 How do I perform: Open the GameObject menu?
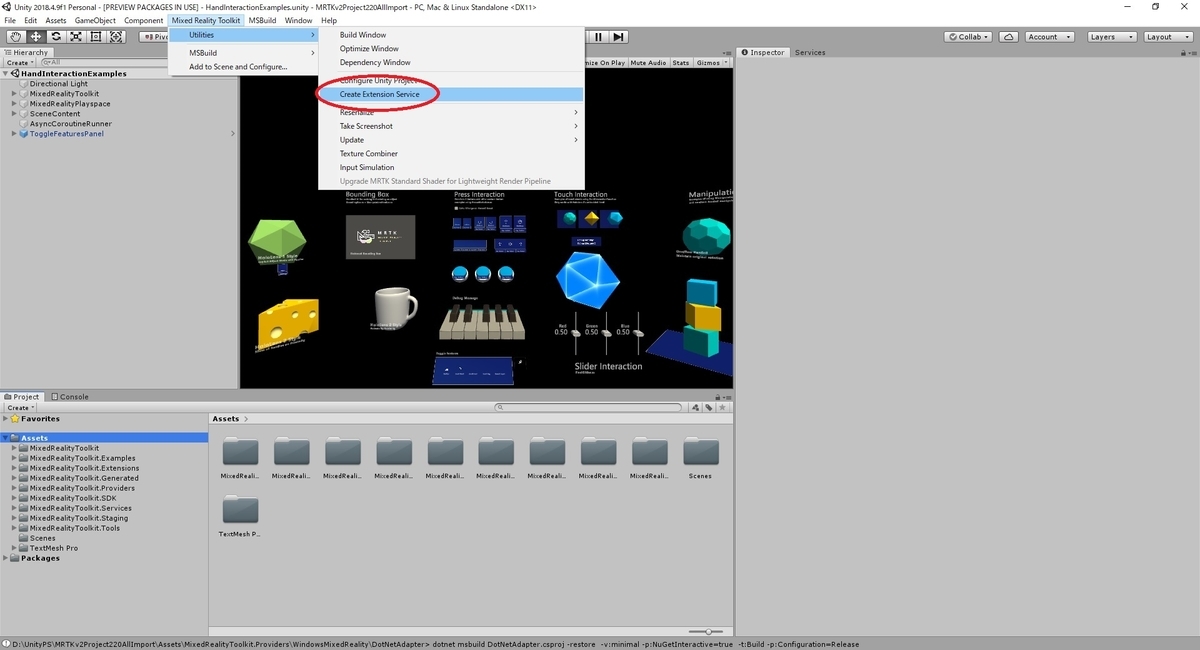95,20
